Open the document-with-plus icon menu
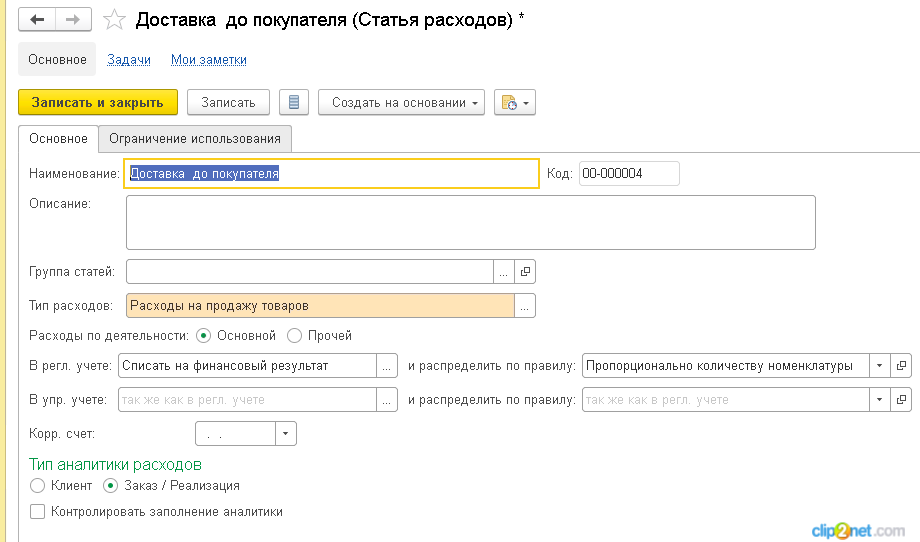 pyautogui.click(x=515, y=102)
